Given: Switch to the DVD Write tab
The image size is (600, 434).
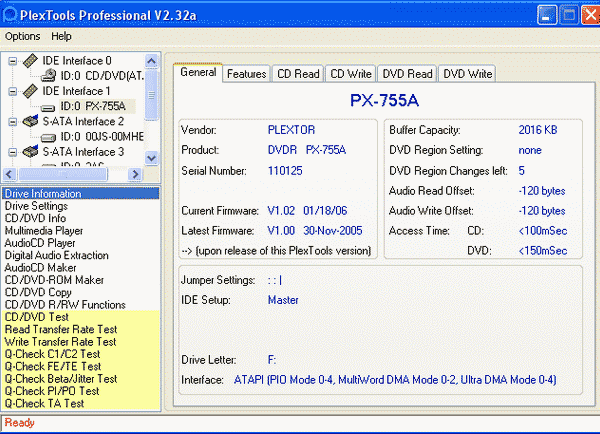Looking at the screenshot, I should [468, 73].
